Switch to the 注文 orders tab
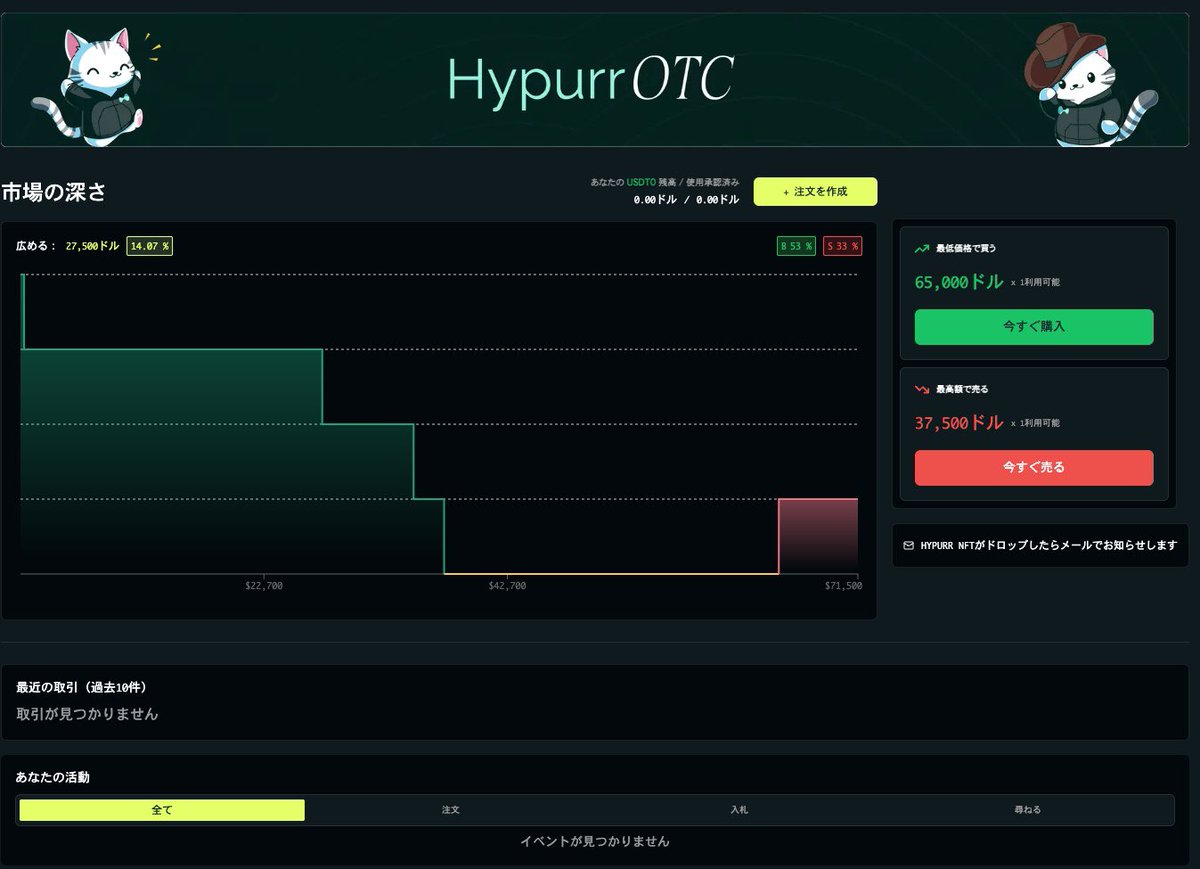The width and height of the screenshot is (1200, 869). pyautogui.click(x=451, y=810)
